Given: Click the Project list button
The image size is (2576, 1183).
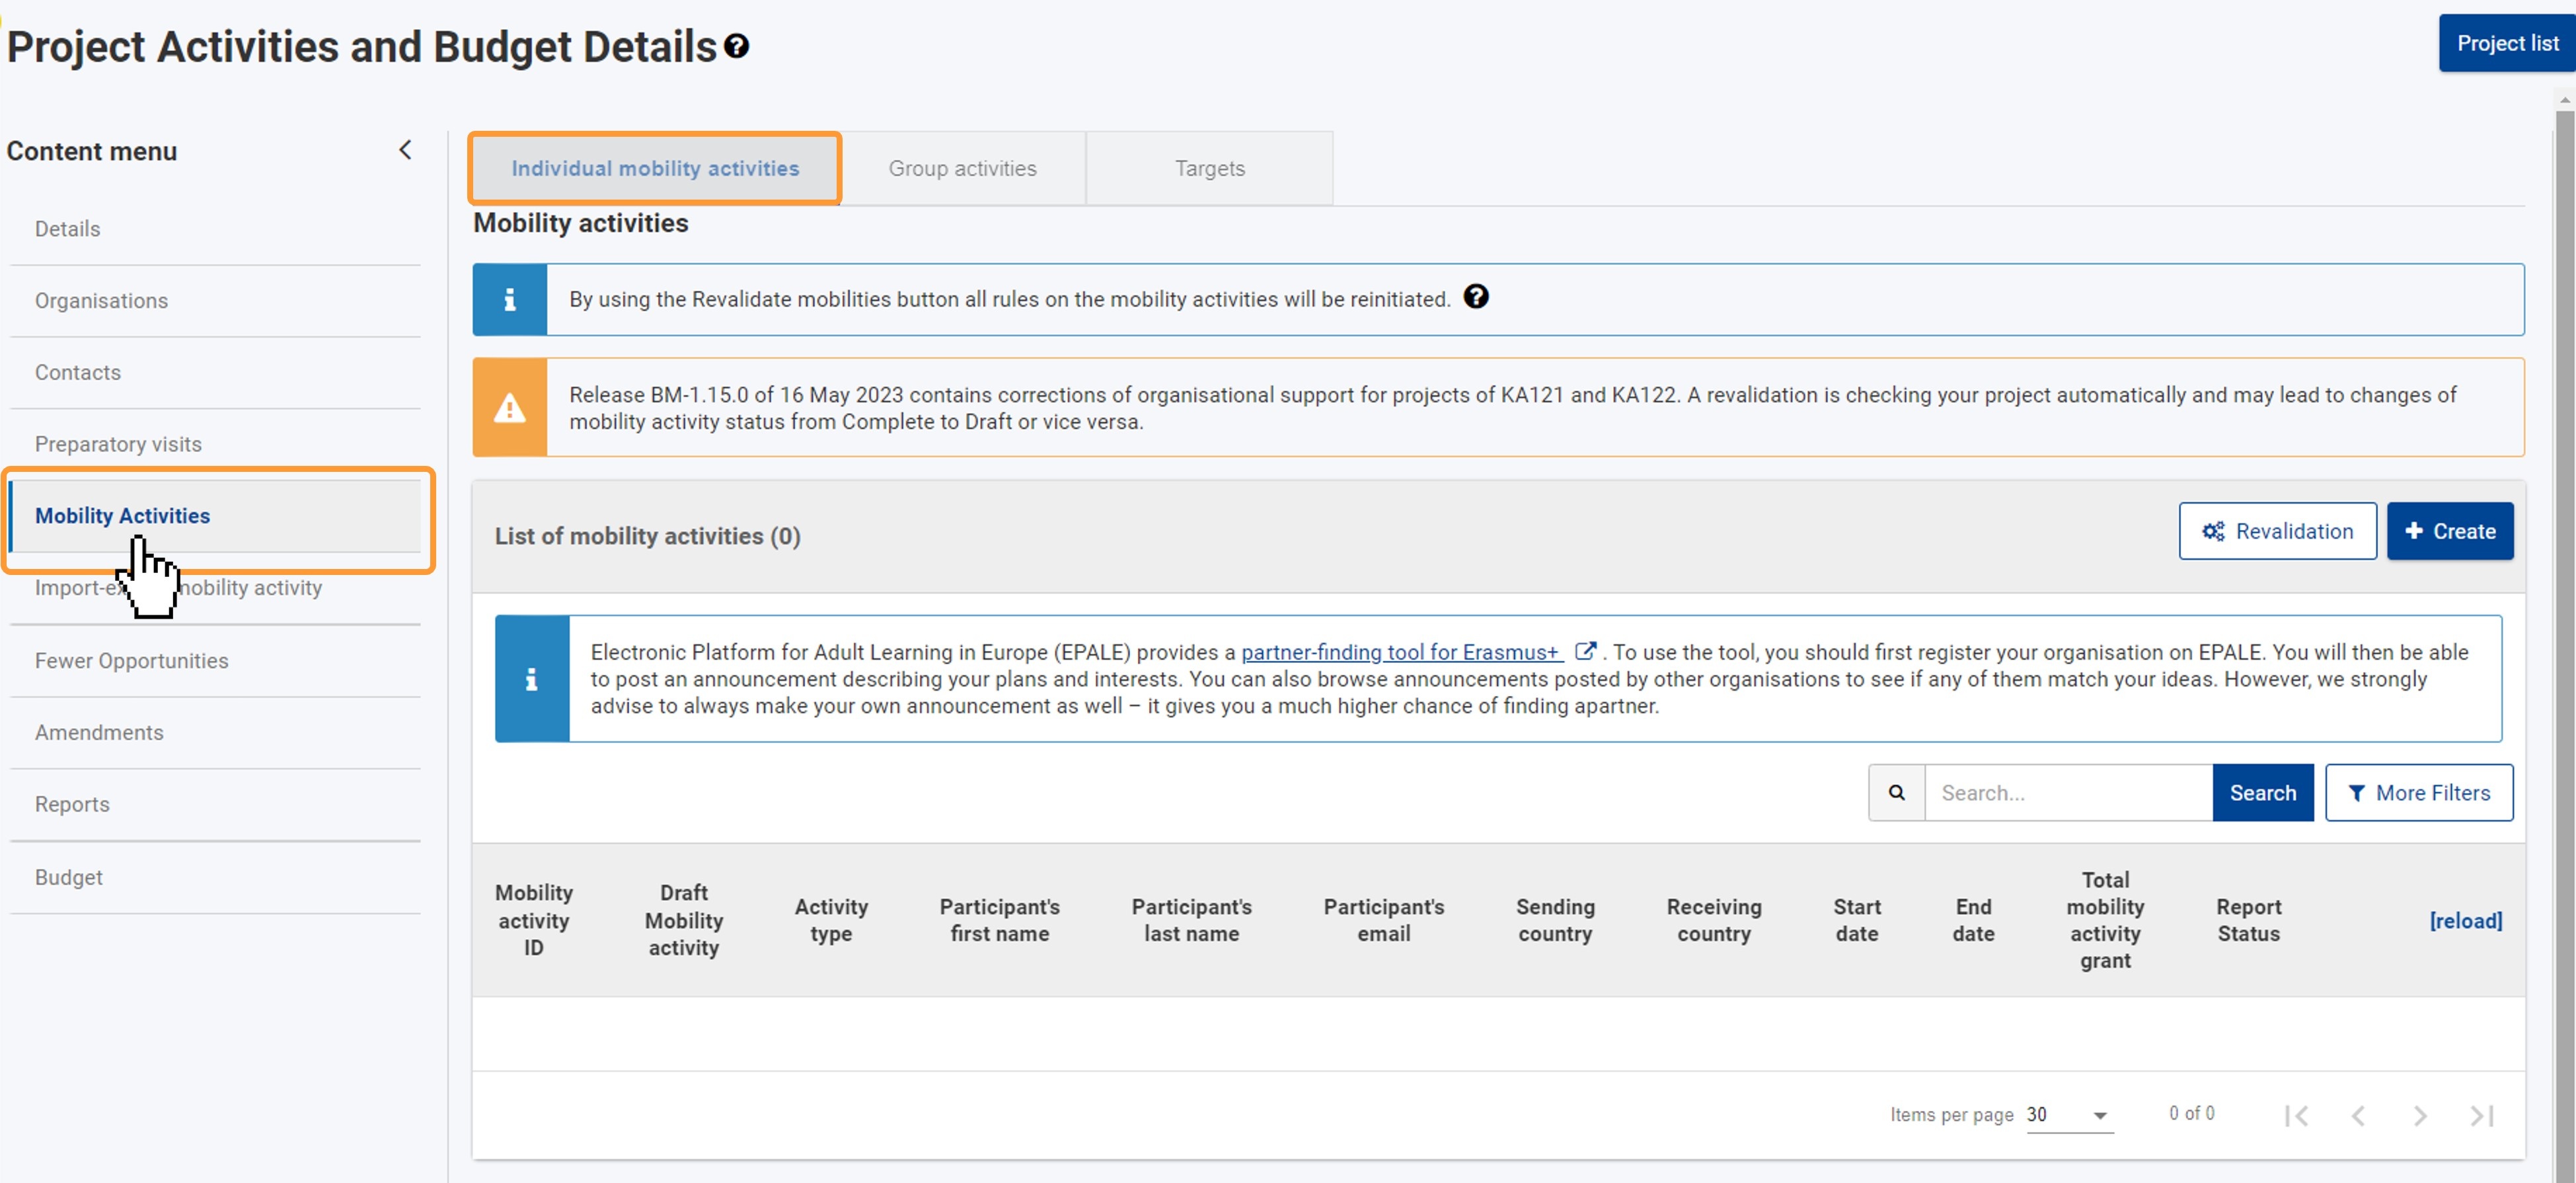Looking at the screenshot, I should tap(2507, 43).
